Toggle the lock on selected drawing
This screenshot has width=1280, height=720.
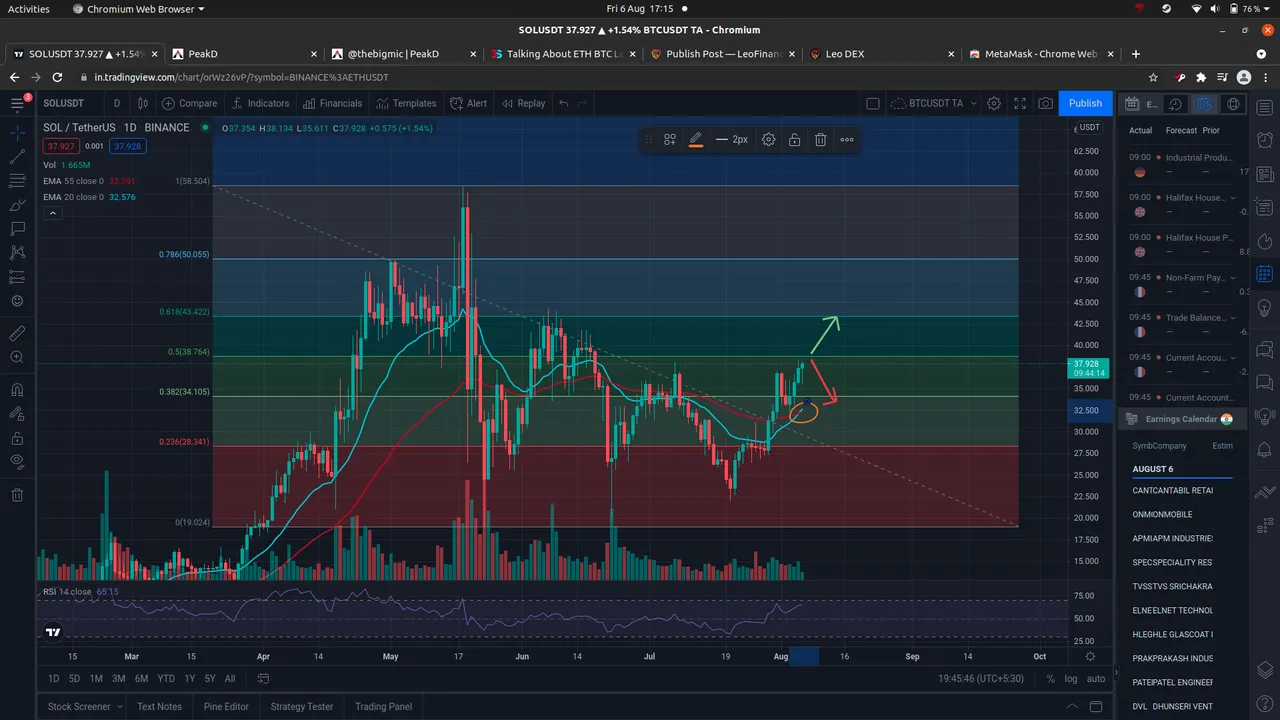(x=794, y=140)
